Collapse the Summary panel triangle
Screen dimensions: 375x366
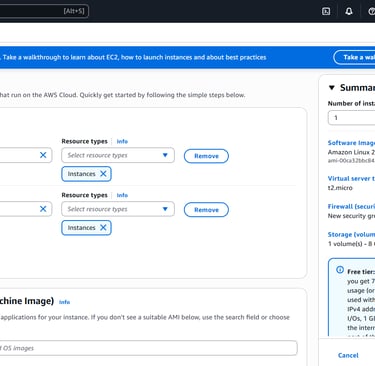331,88
